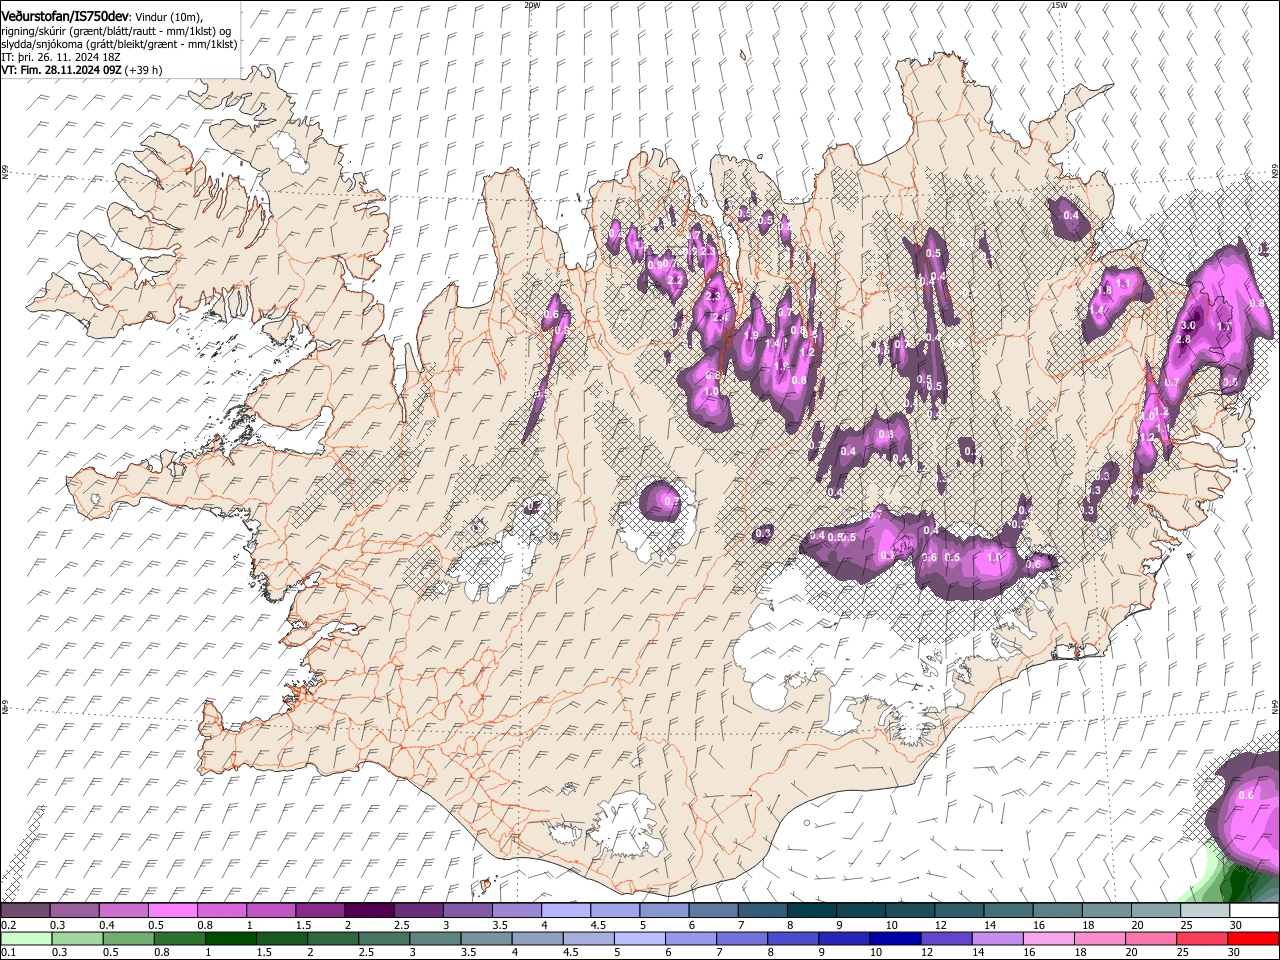Click the '1.8' snowfall value in the northeast
Screen dimensions: 1280x960
[x=1105, y=291]
